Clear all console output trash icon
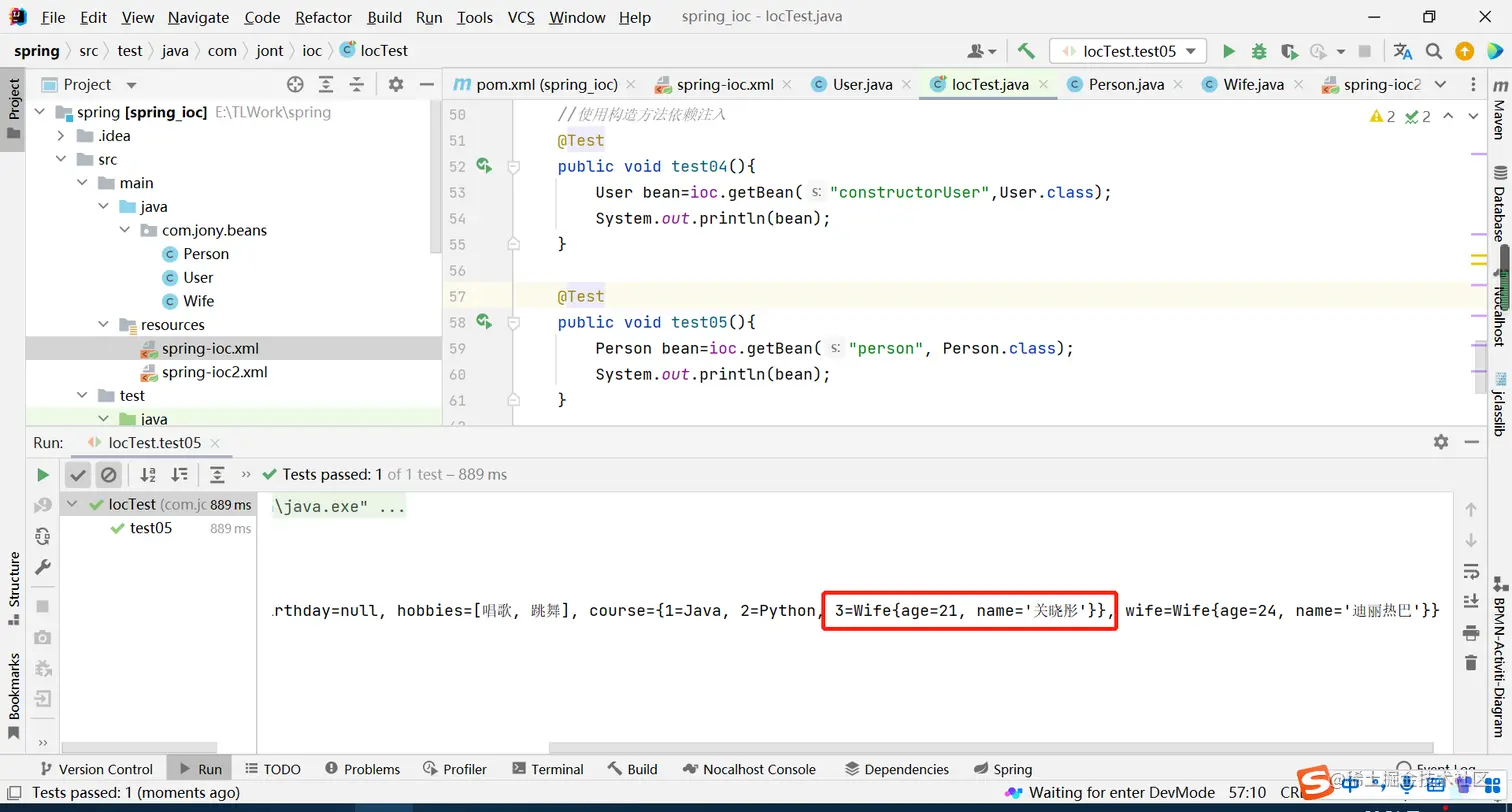This screenshot has width=1512, height=812. (1470, 662)
